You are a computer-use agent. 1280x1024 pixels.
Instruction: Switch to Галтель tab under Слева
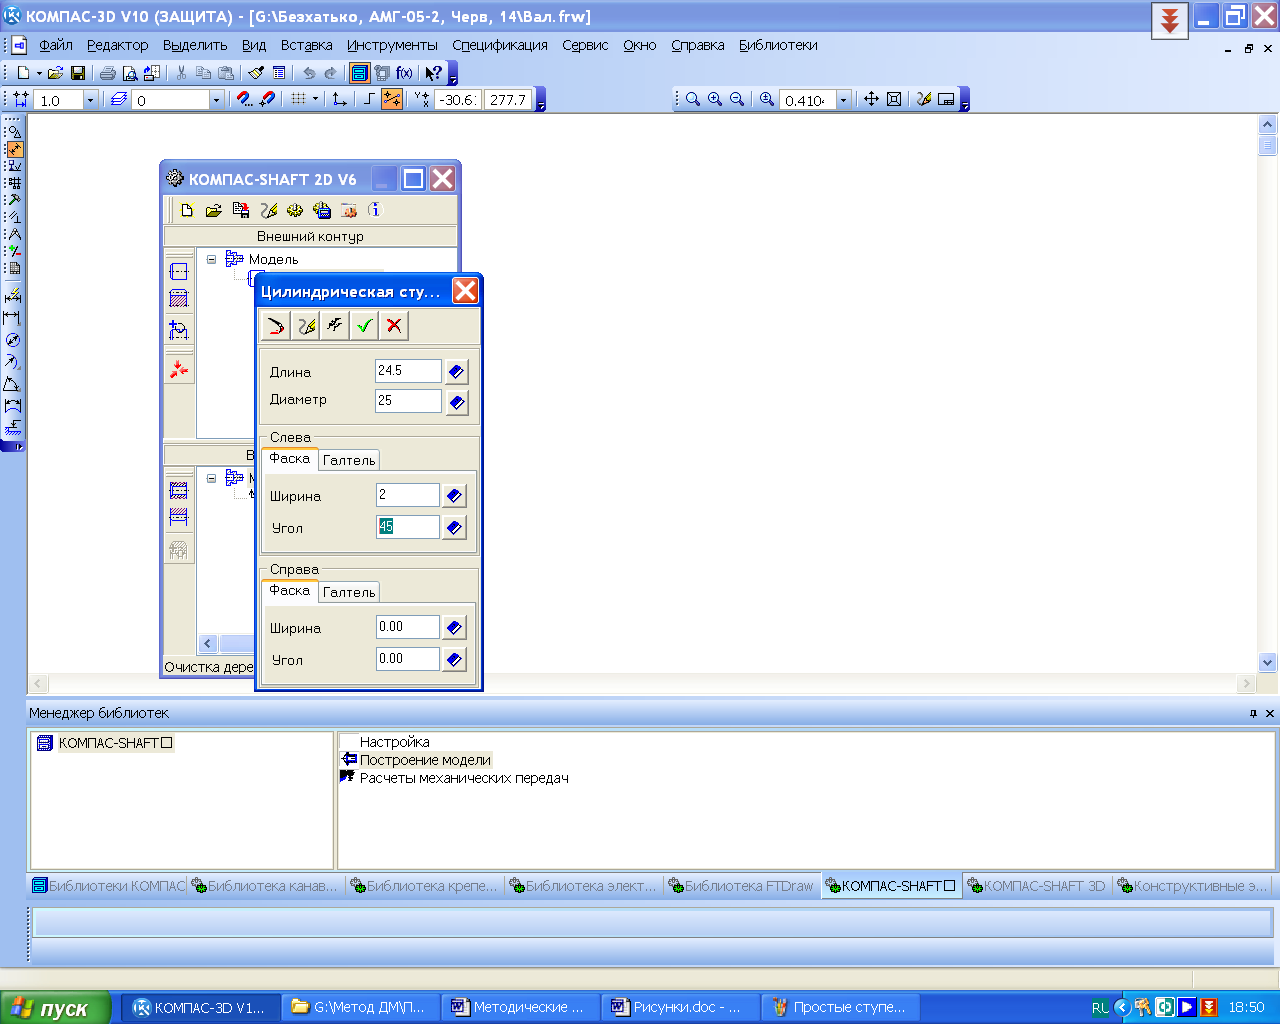pos(349,460)
